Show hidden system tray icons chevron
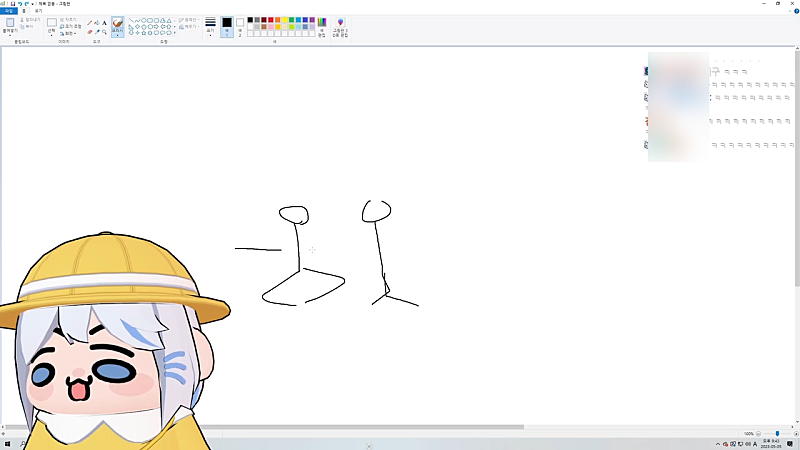Screen dimensions: 800x450 click(718, 444)
